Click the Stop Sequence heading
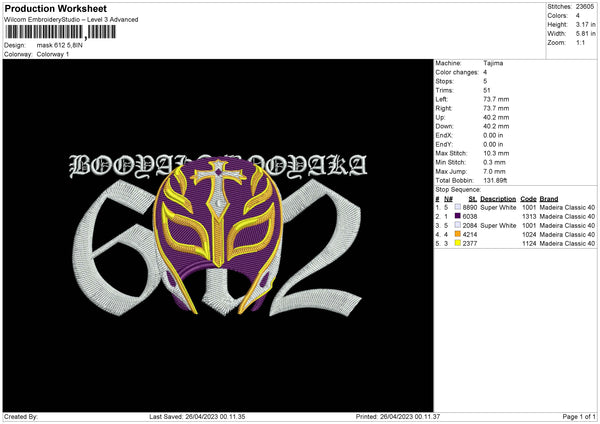The height and width of the screenshot is (424, 600). [x=458, y=189]
